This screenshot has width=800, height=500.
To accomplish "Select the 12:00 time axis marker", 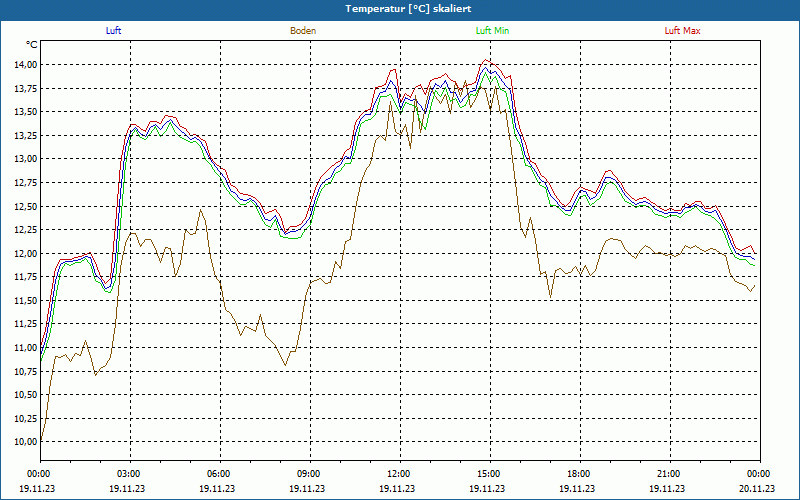I will pyautogui.click(x=399, y=474).
